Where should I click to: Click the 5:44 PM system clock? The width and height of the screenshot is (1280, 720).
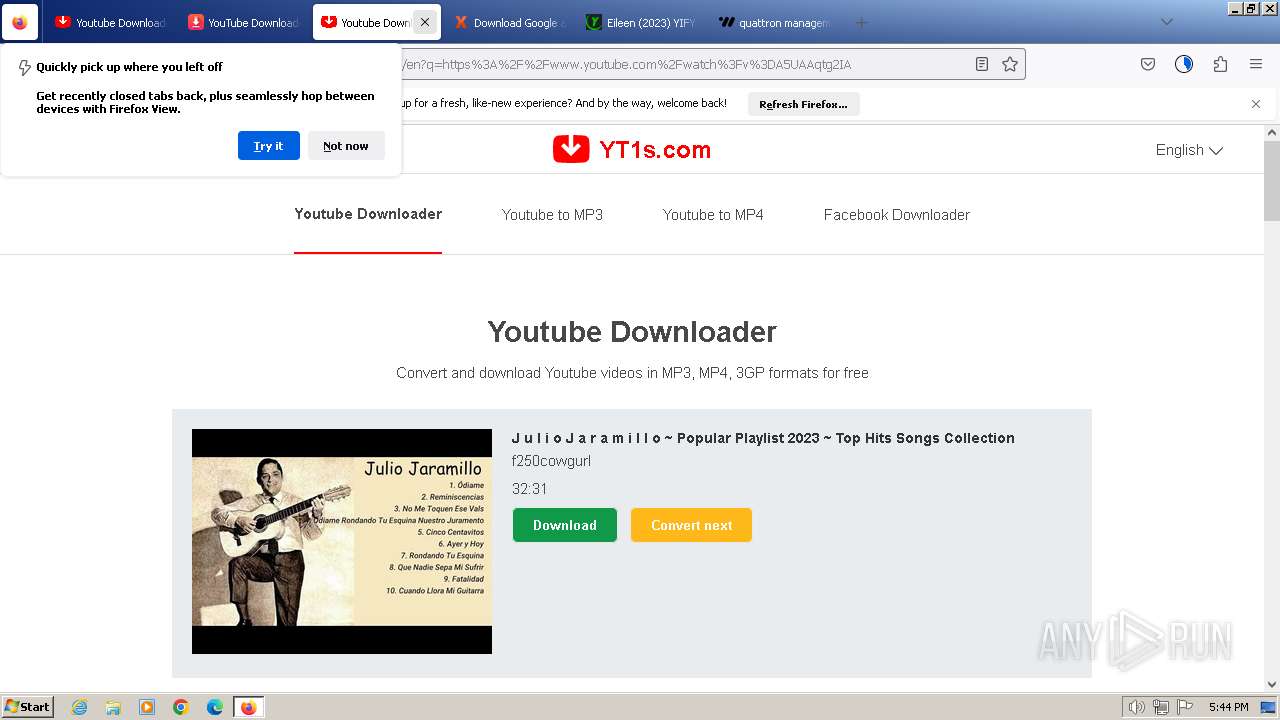coord(1228,707)
